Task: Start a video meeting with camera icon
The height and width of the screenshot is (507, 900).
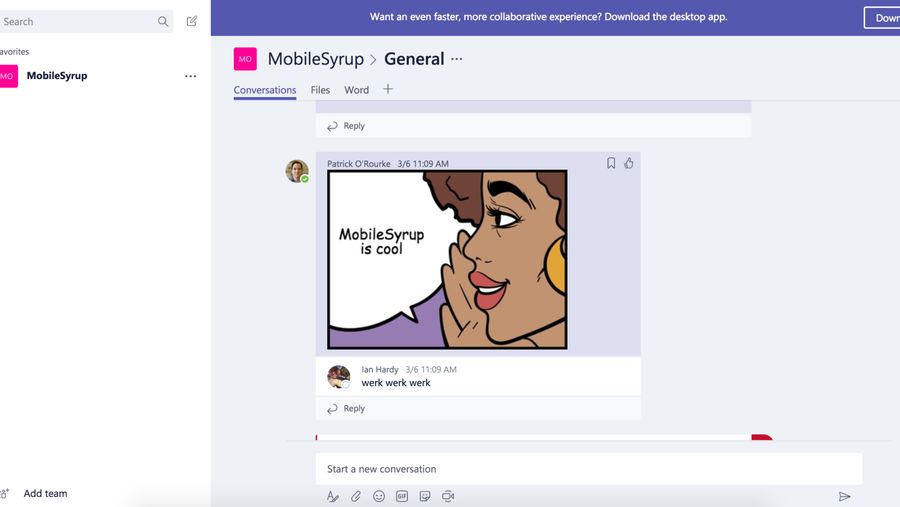Action: pos(448,496)
